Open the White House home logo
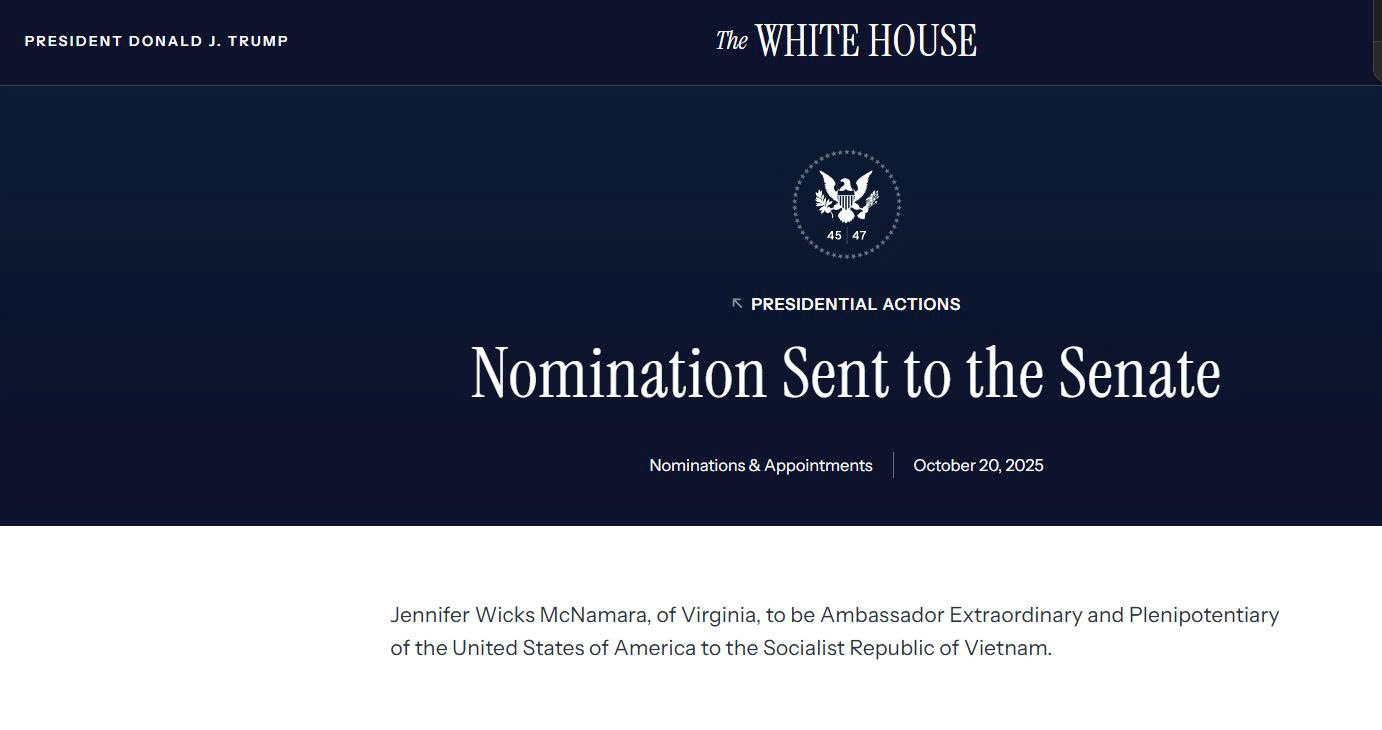 point(846,41)
